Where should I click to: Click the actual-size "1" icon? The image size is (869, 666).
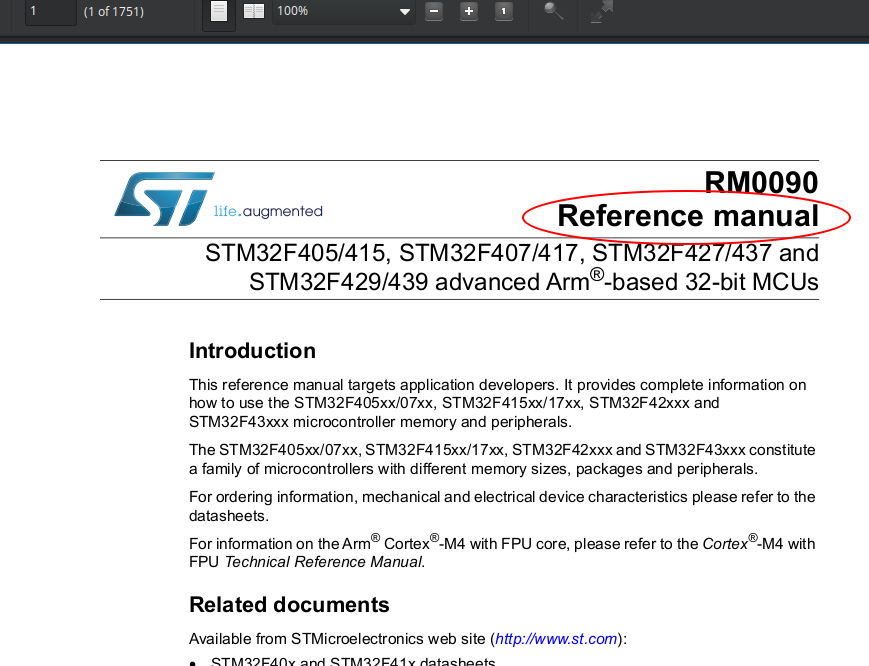pyautogui.click(x=504, y=11)
